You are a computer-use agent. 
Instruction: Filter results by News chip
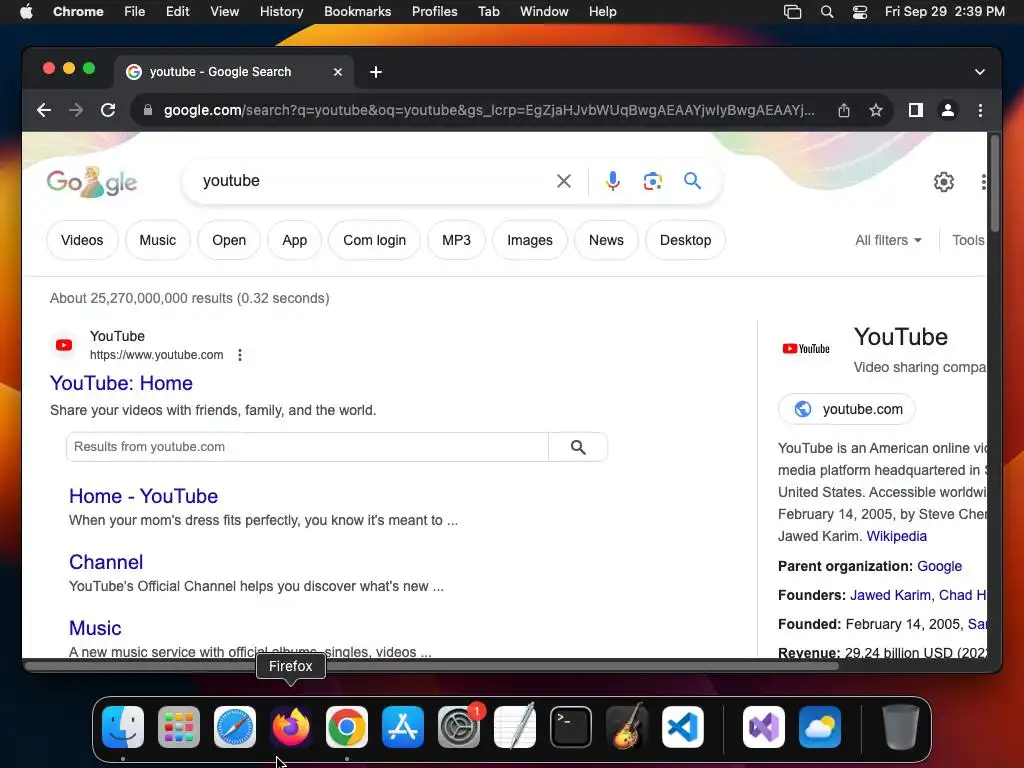tap(606, 240)
